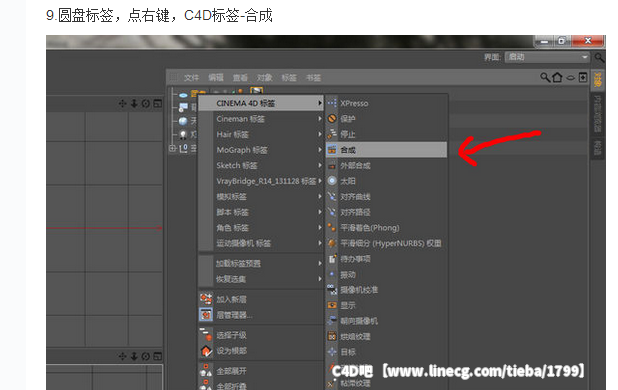
Task: Click the upper viewport move-camera icon
Action: pyautogui.click(x=123, y=104)
